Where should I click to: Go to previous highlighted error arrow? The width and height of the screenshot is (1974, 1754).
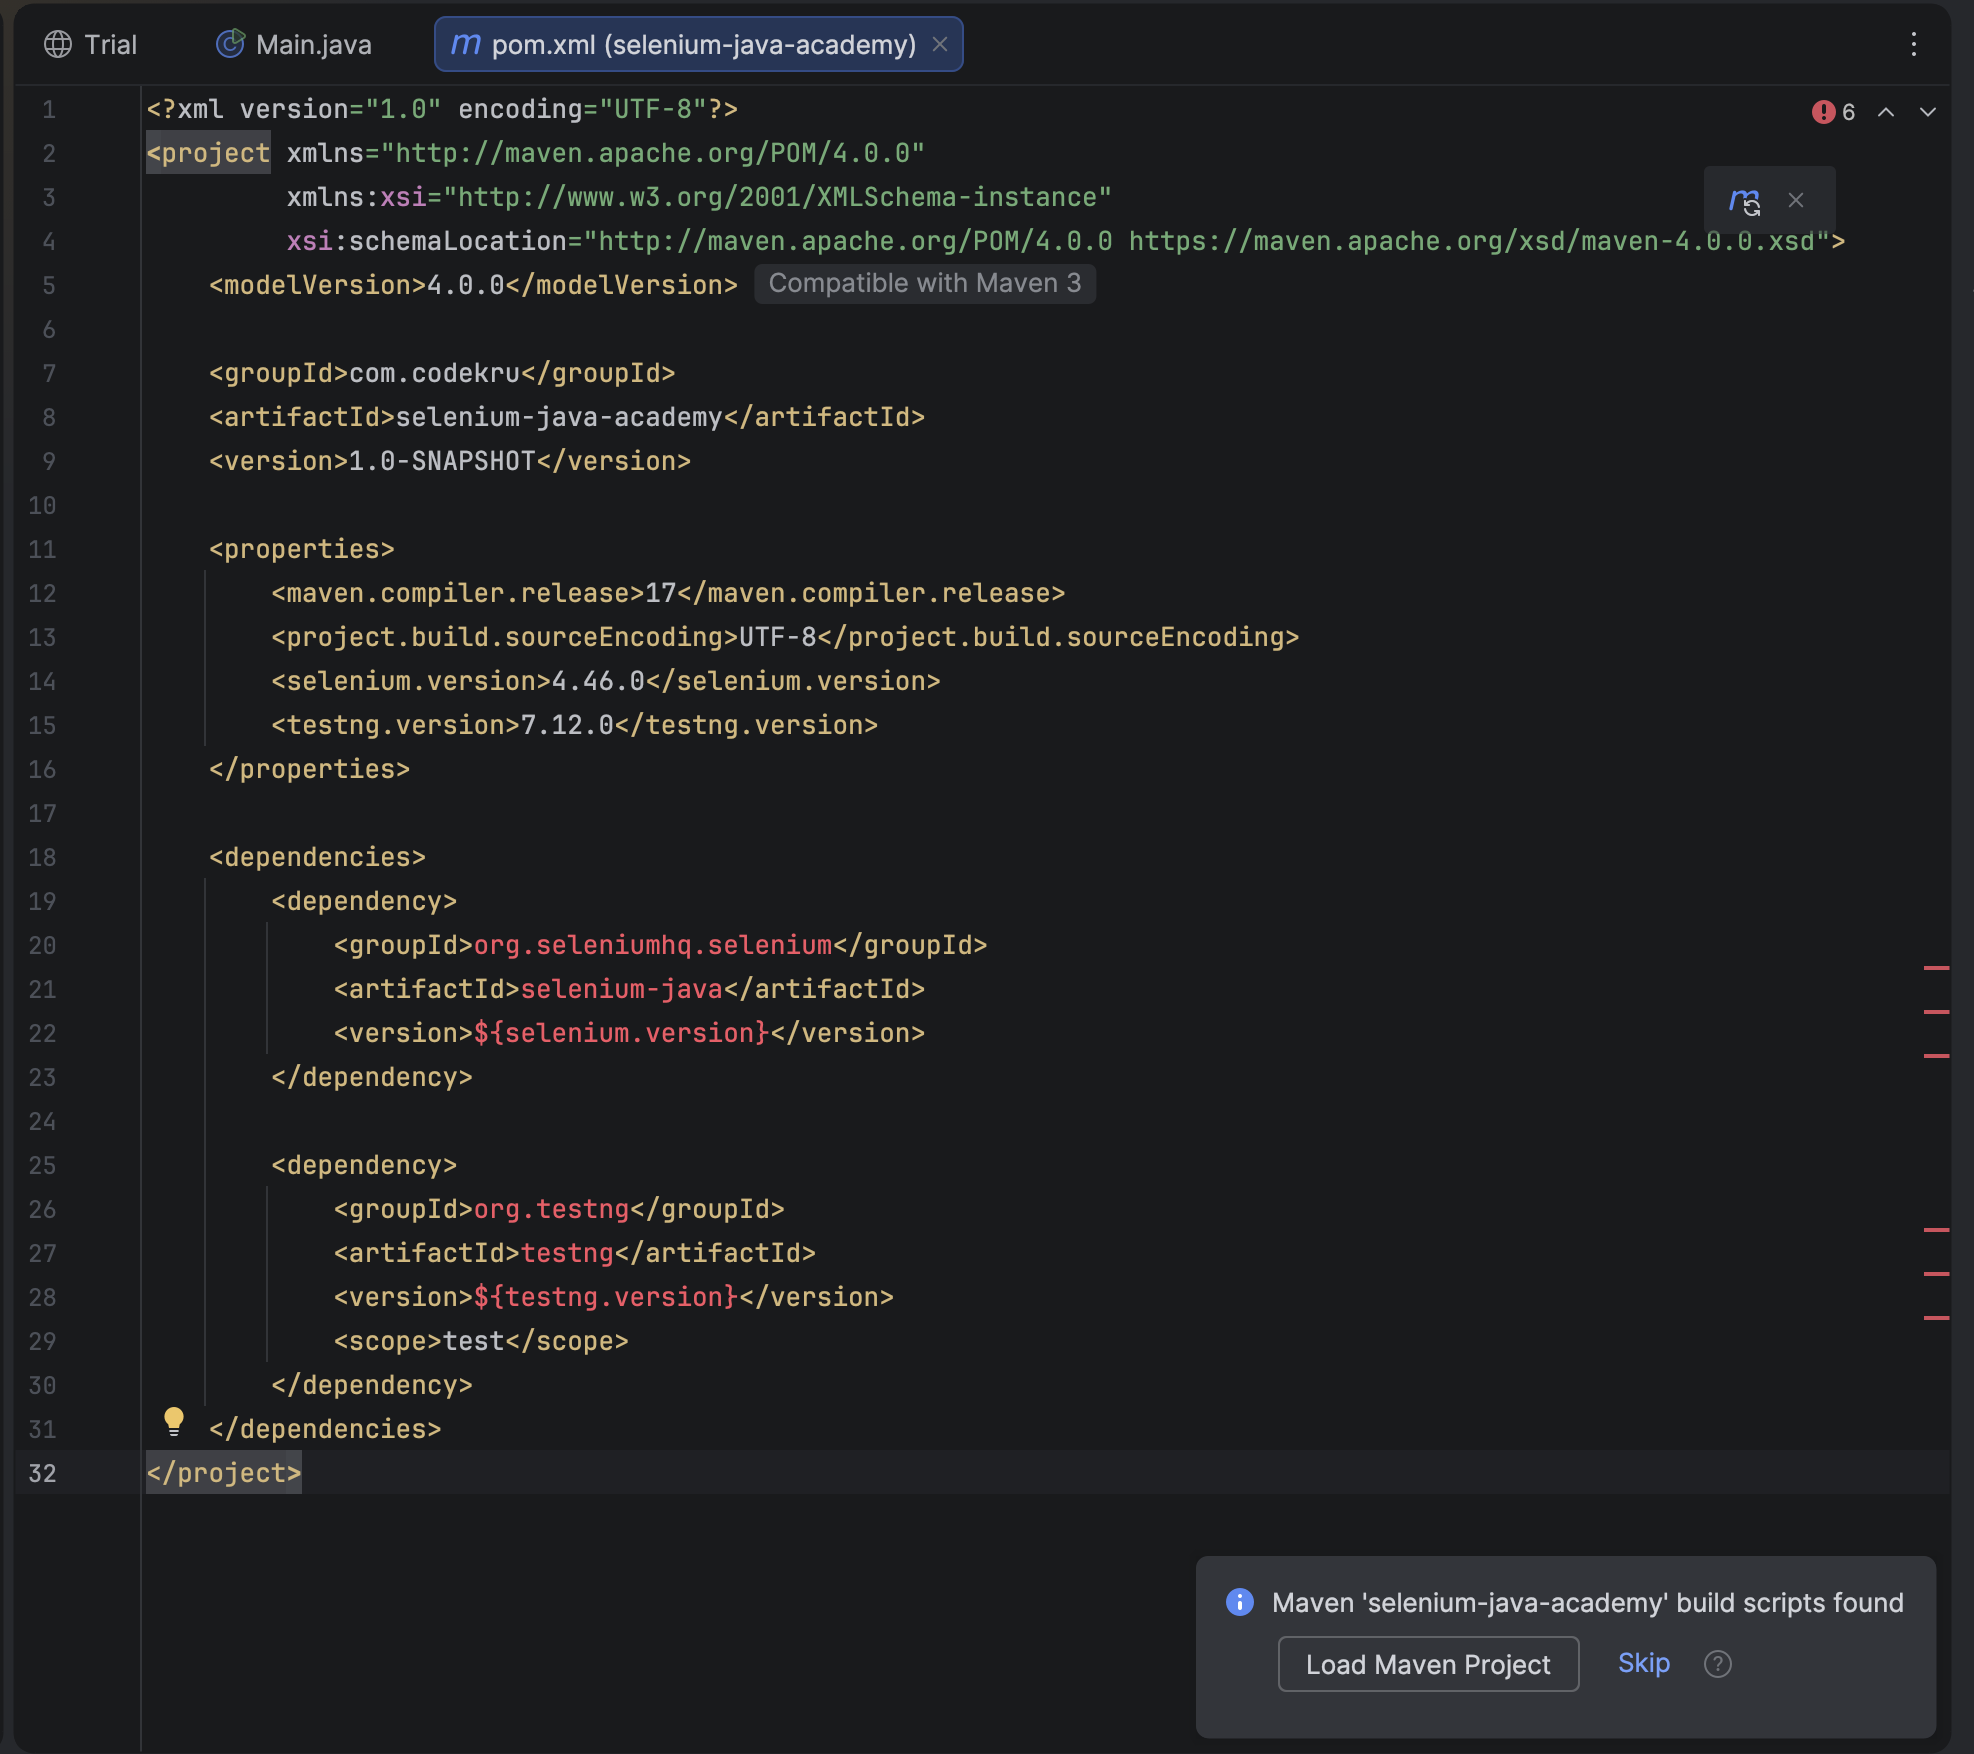tap(1886, 112)
